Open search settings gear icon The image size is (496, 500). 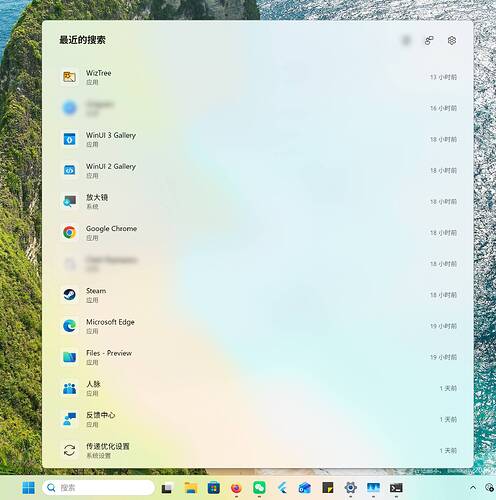click(452, 41)
